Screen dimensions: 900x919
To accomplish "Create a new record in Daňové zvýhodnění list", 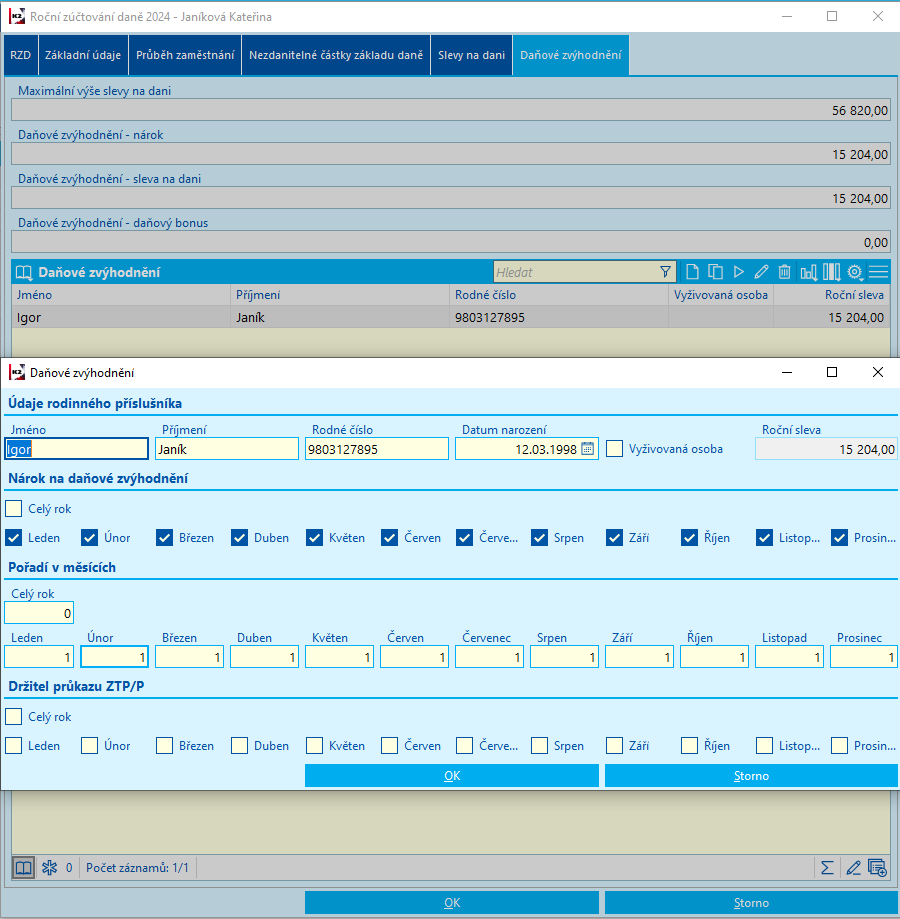I will coord(692,272).
